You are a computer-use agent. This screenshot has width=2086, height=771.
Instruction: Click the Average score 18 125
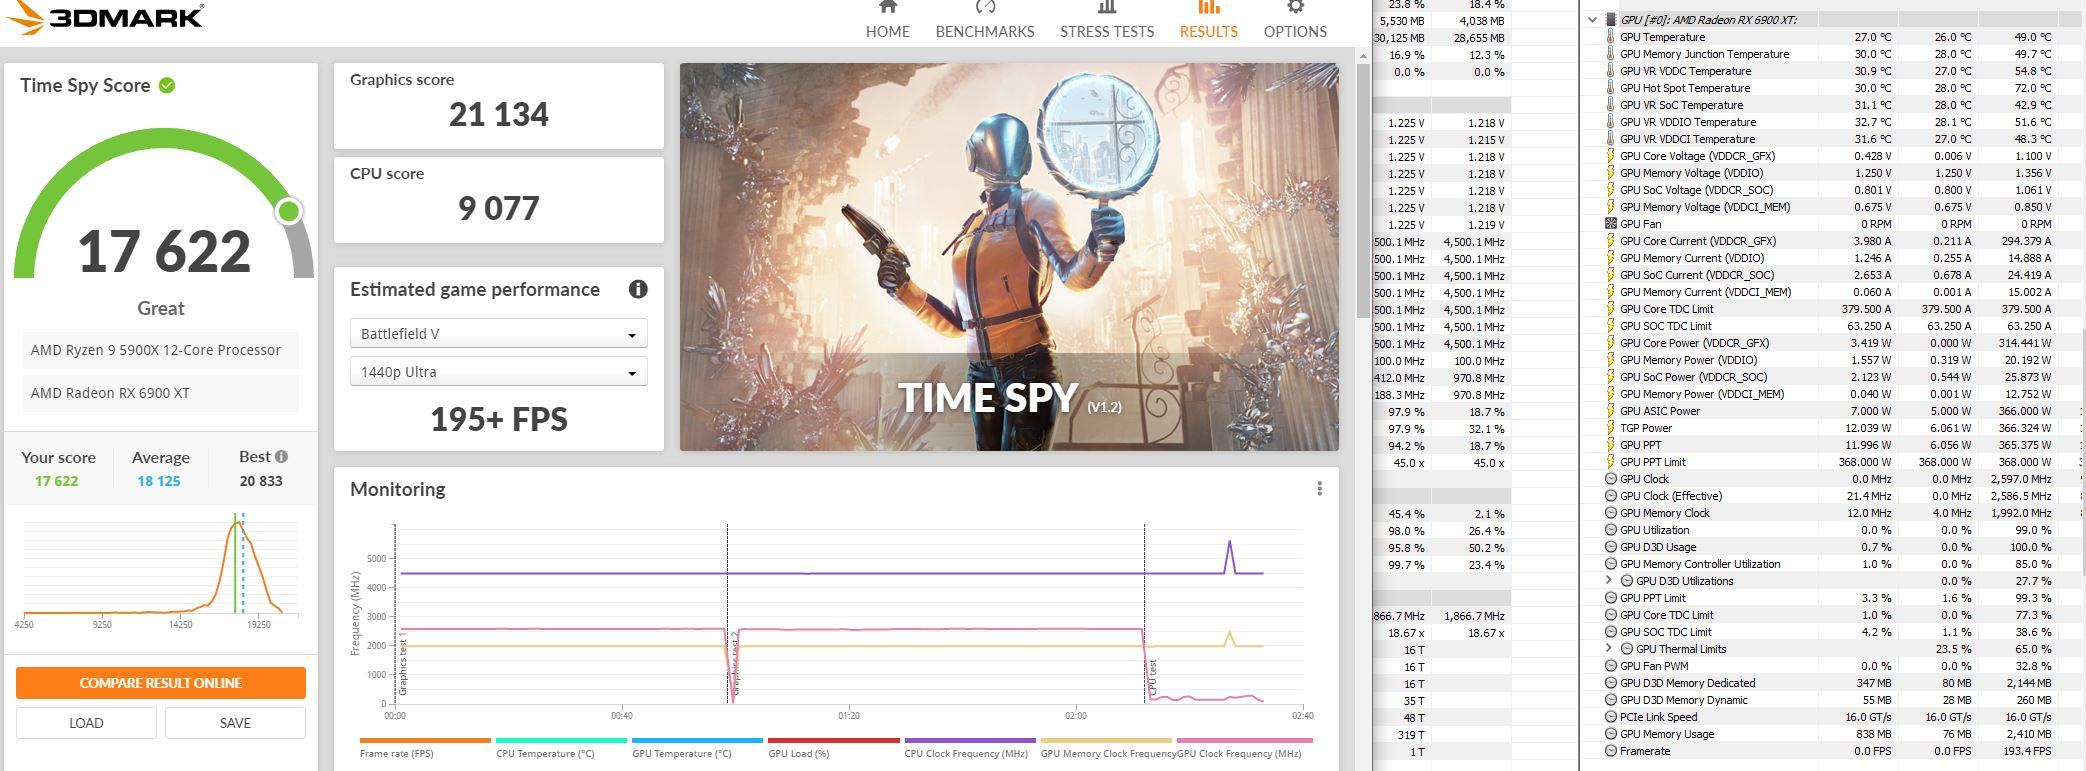tap(159, 480)
